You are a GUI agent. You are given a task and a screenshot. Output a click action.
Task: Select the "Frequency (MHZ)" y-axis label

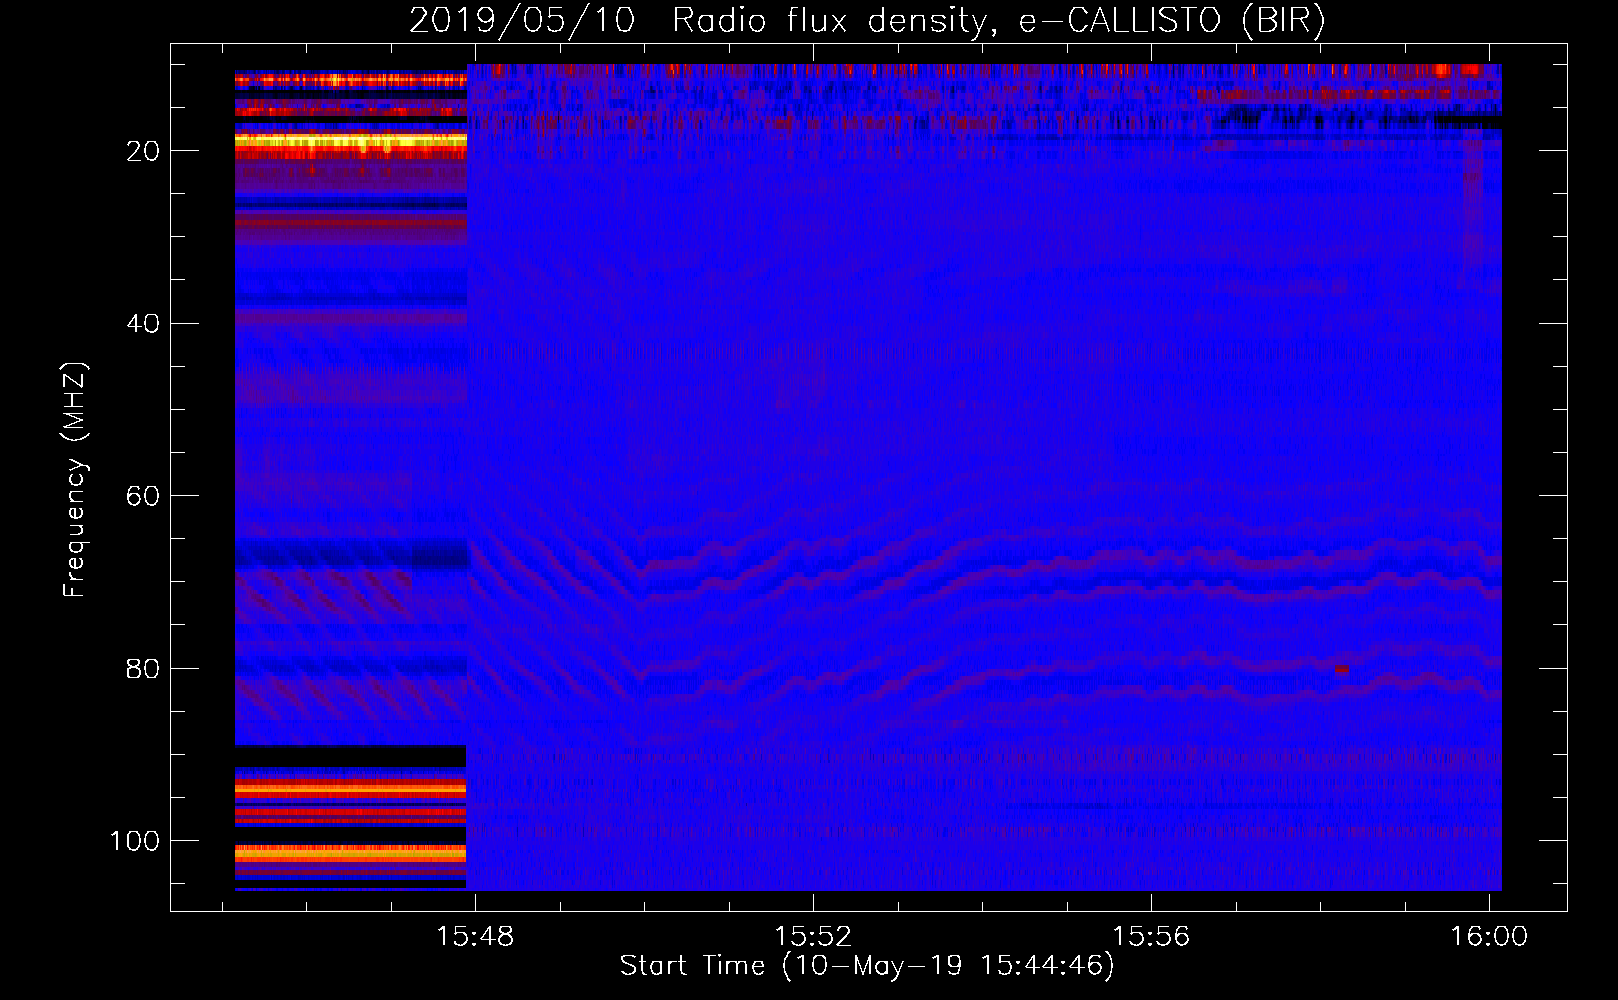(75, 479)
